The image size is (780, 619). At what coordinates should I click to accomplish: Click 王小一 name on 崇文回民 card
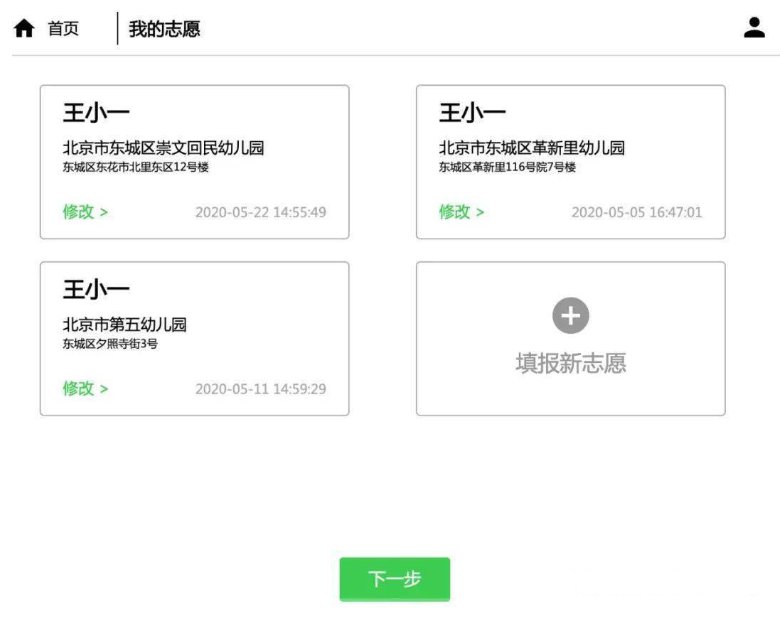coord(96,112)
